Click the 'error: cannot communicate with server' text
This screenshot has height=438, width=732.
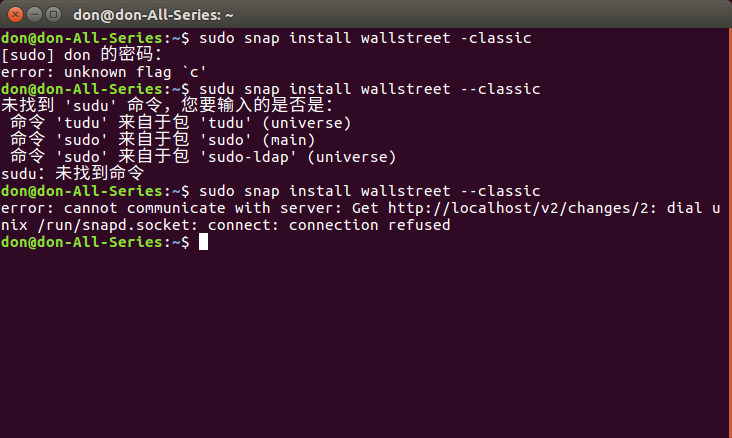point(171,208)
